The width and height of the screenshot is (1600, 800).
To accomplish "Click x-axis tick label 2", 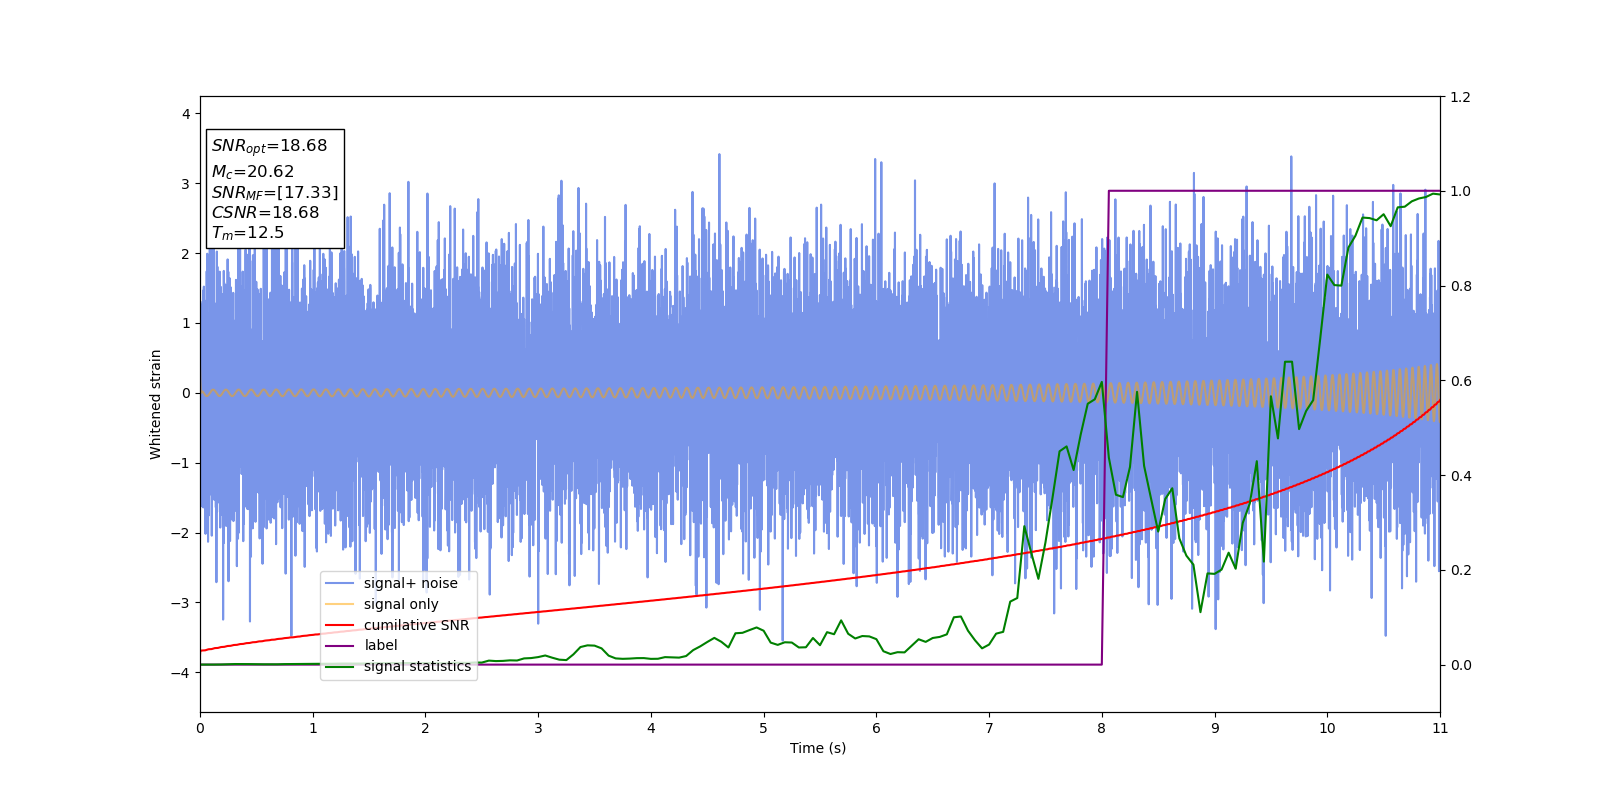I will click(425, 728).
